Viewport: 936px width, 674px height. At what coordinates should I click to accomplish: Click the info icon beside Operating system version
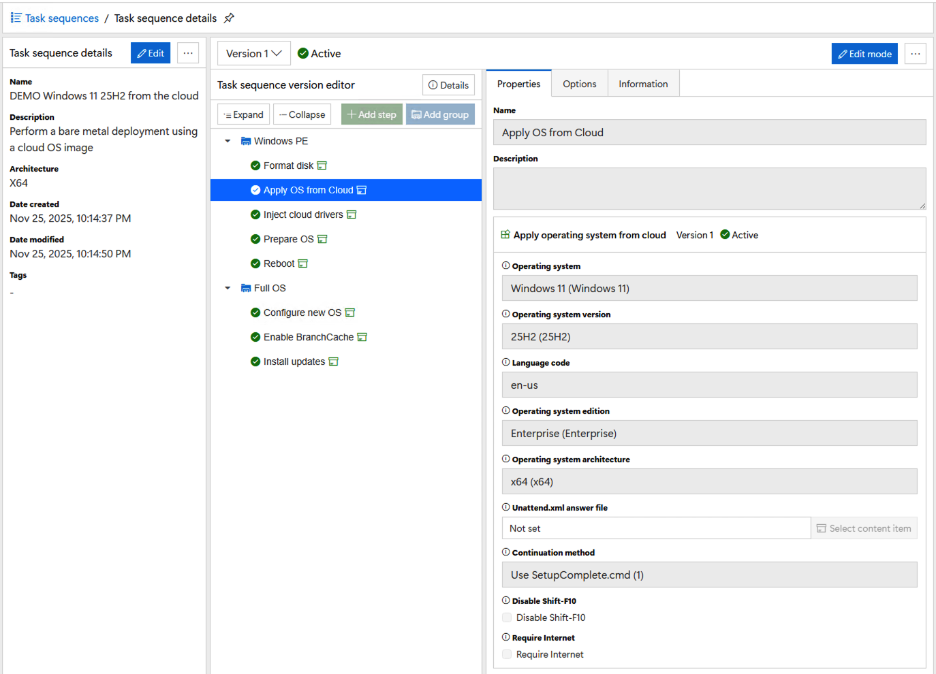[x=505, y=315]
